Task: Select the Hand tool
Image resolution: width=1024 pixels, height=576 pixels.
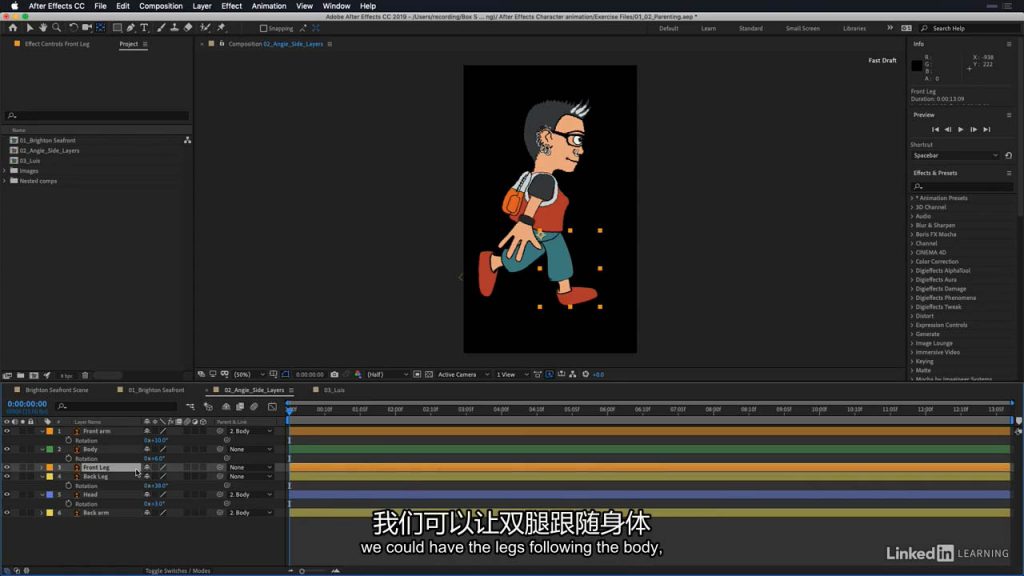Action: pyautogui.click(x=43, y=28)
